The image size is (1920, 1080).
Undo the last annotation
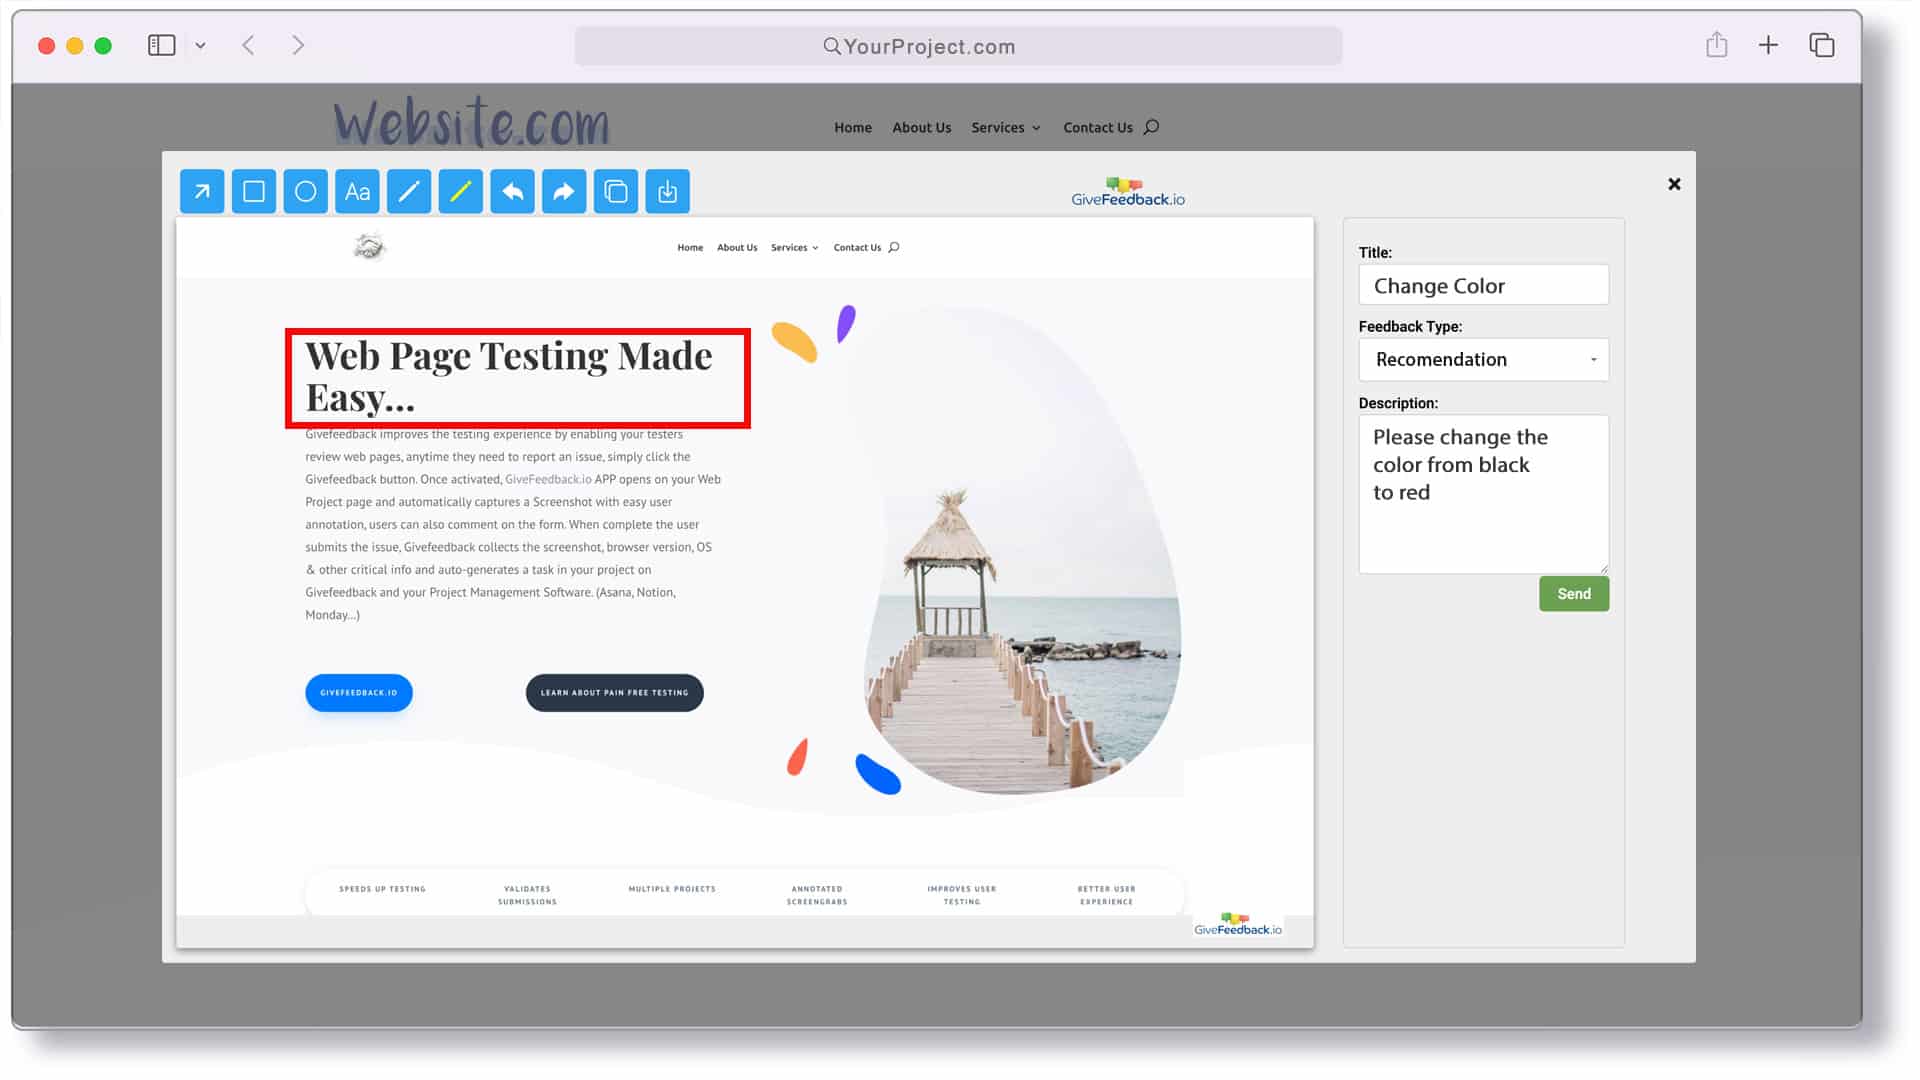(x=512, y=191)
